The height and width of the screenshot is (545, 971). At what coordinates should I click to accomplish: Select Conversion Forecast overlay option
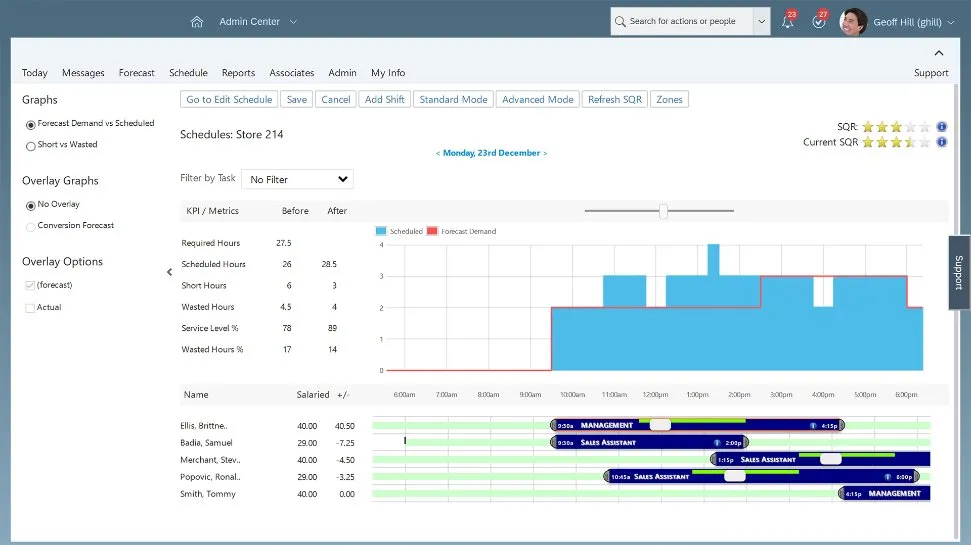click(x=30, y=226)
